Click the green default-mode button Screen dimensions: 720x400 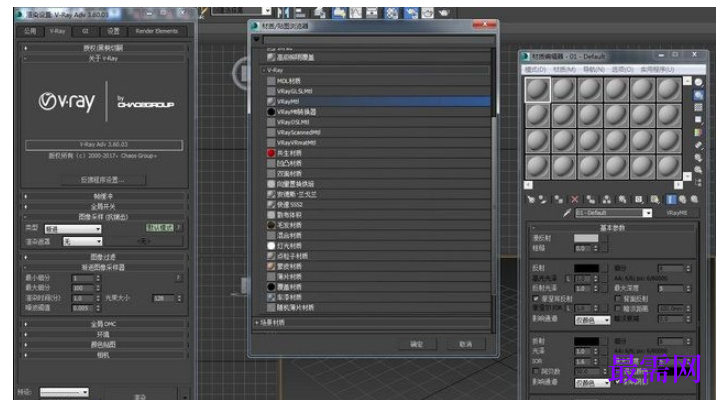point(160,227)
